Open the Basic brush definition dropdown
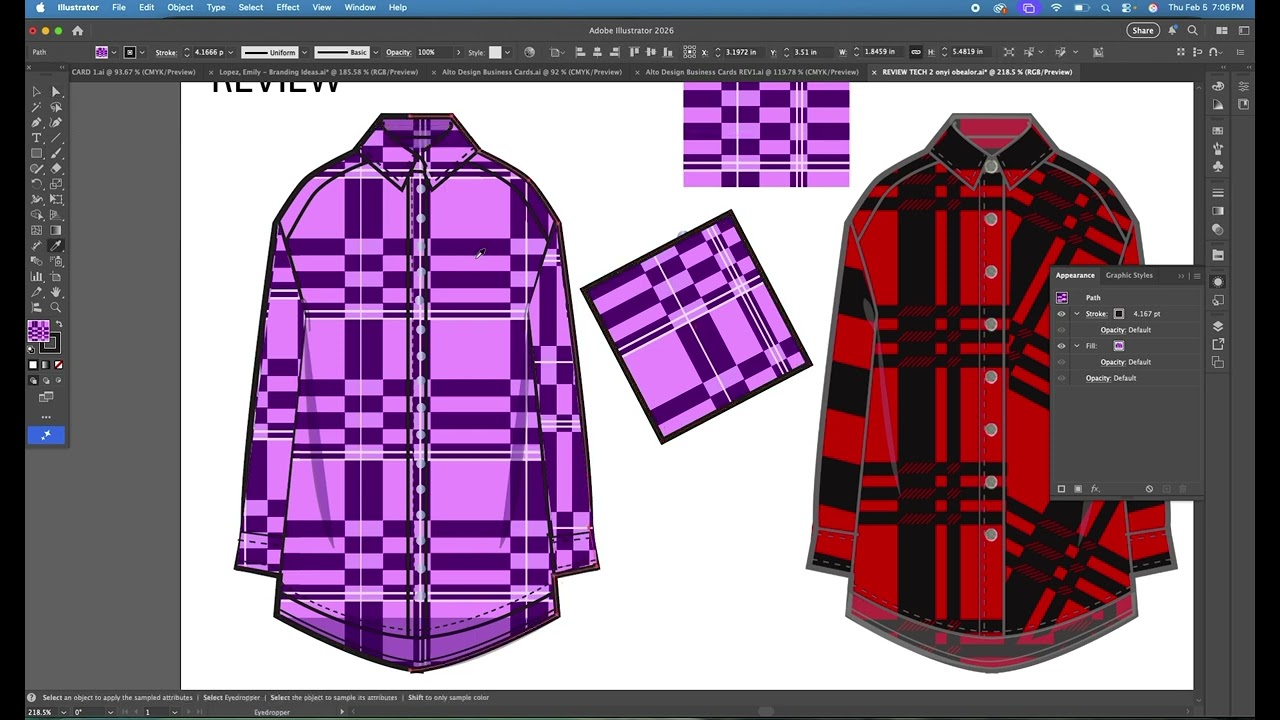This screenshot has height=720, width=1280. [x=374, y=52]
